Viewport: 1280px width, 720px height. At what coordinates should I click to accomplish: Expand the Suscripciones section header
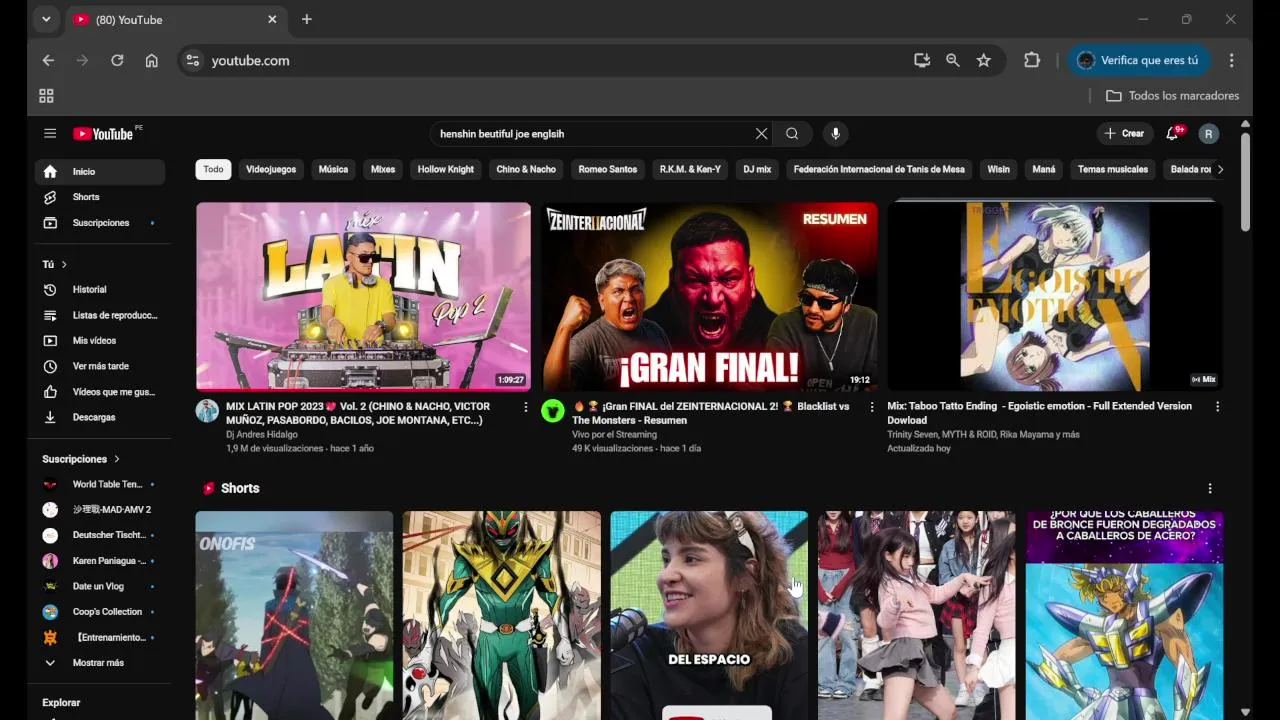point(81,459)
